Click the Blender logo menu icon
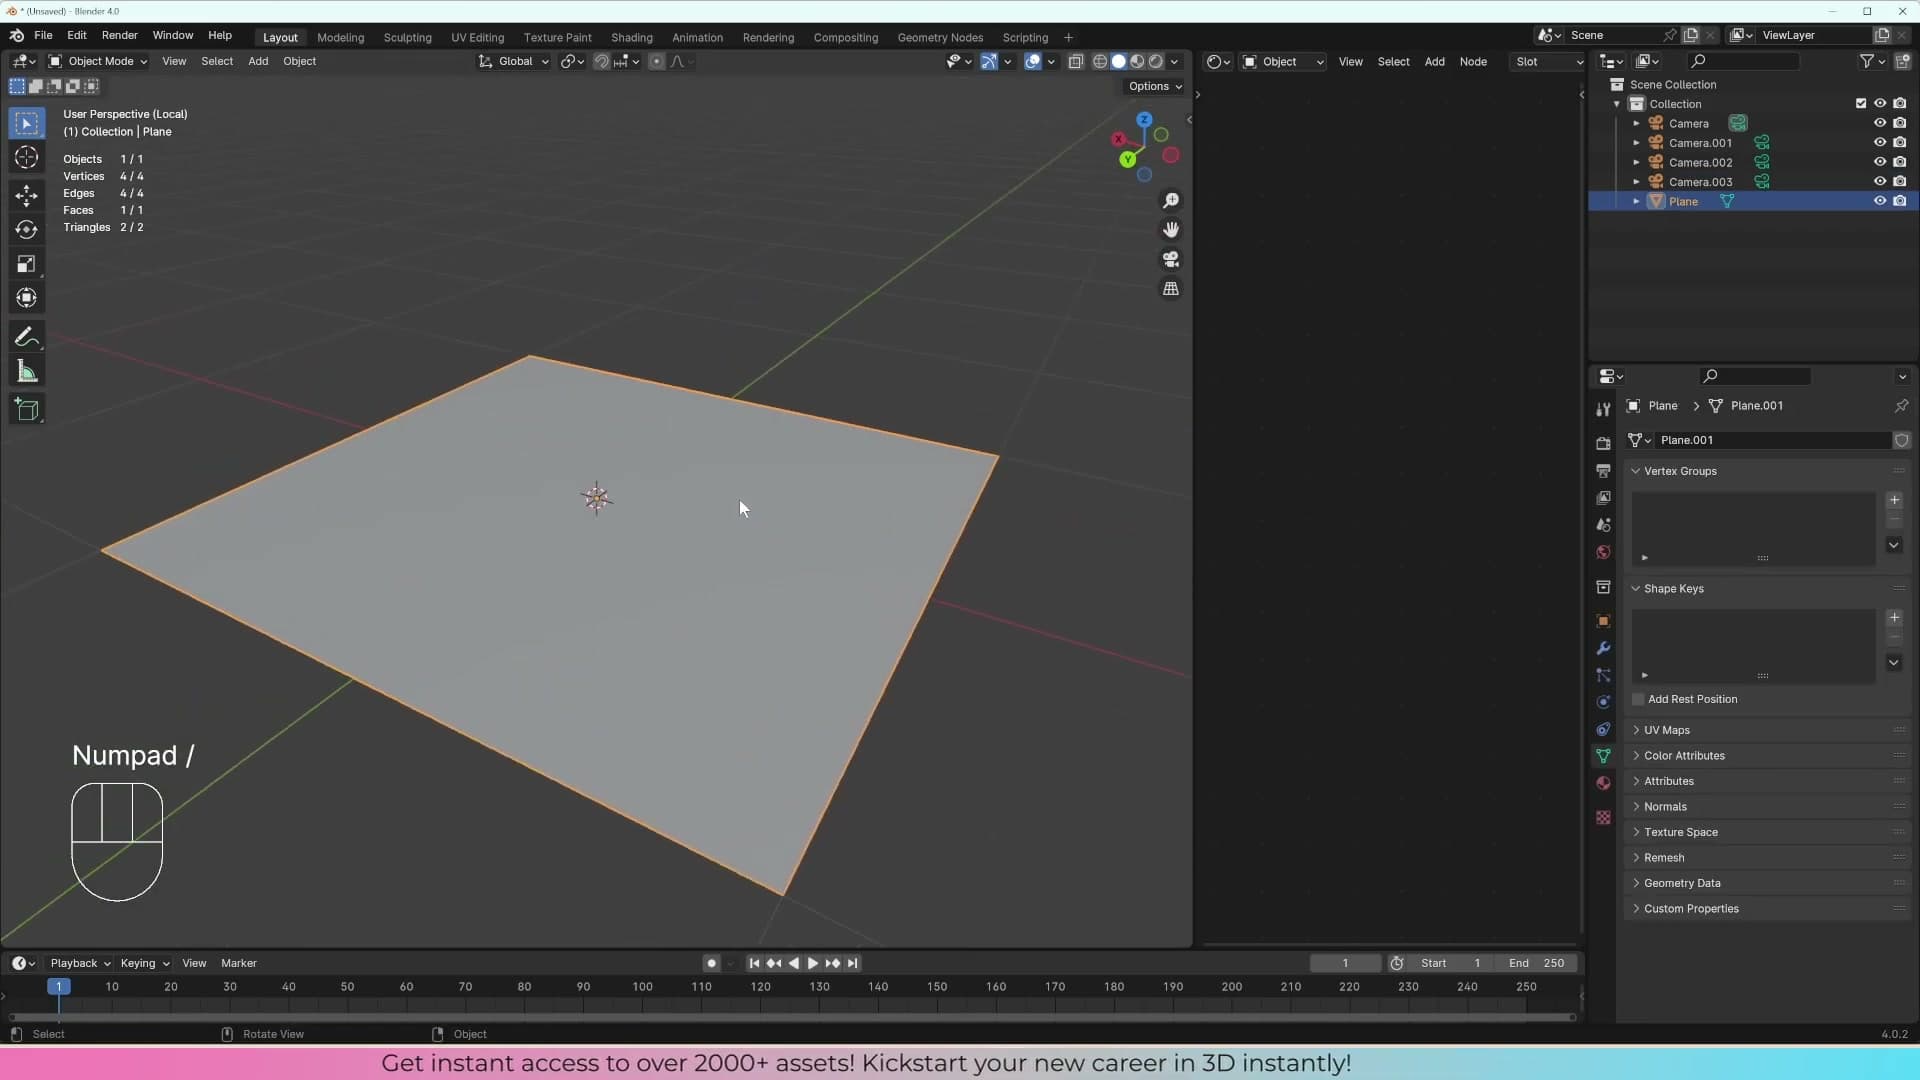1920x1080 pixels. (17, 36)
